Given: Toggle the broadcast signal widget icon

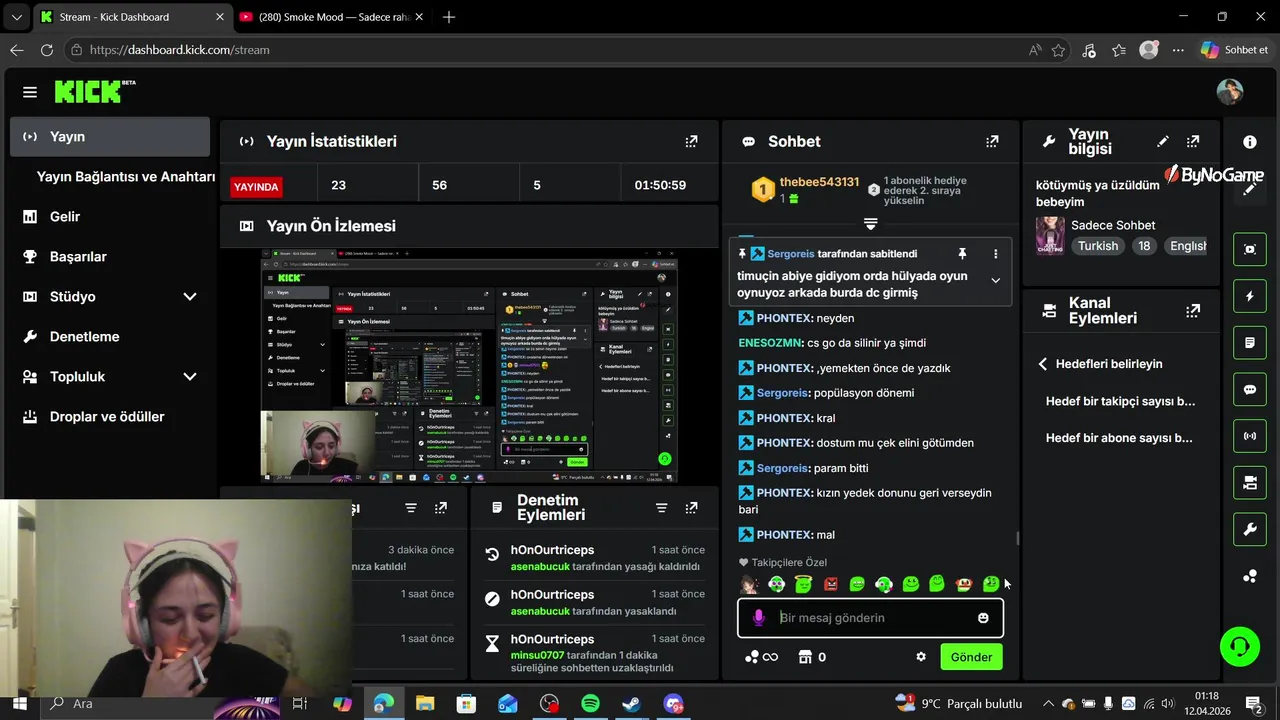Looking at the screenshot, I should (1250, 436).
